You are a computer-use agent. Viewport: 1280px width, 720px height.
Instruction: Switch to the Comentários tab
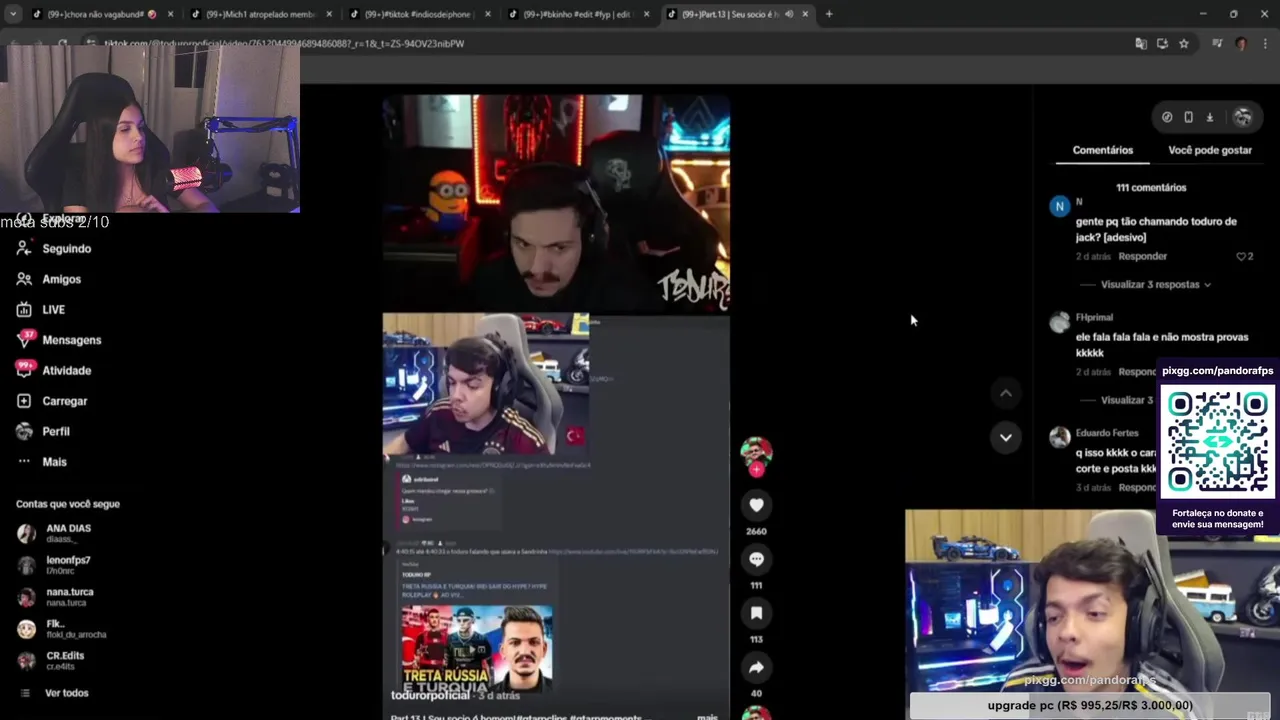(1103, 150)
